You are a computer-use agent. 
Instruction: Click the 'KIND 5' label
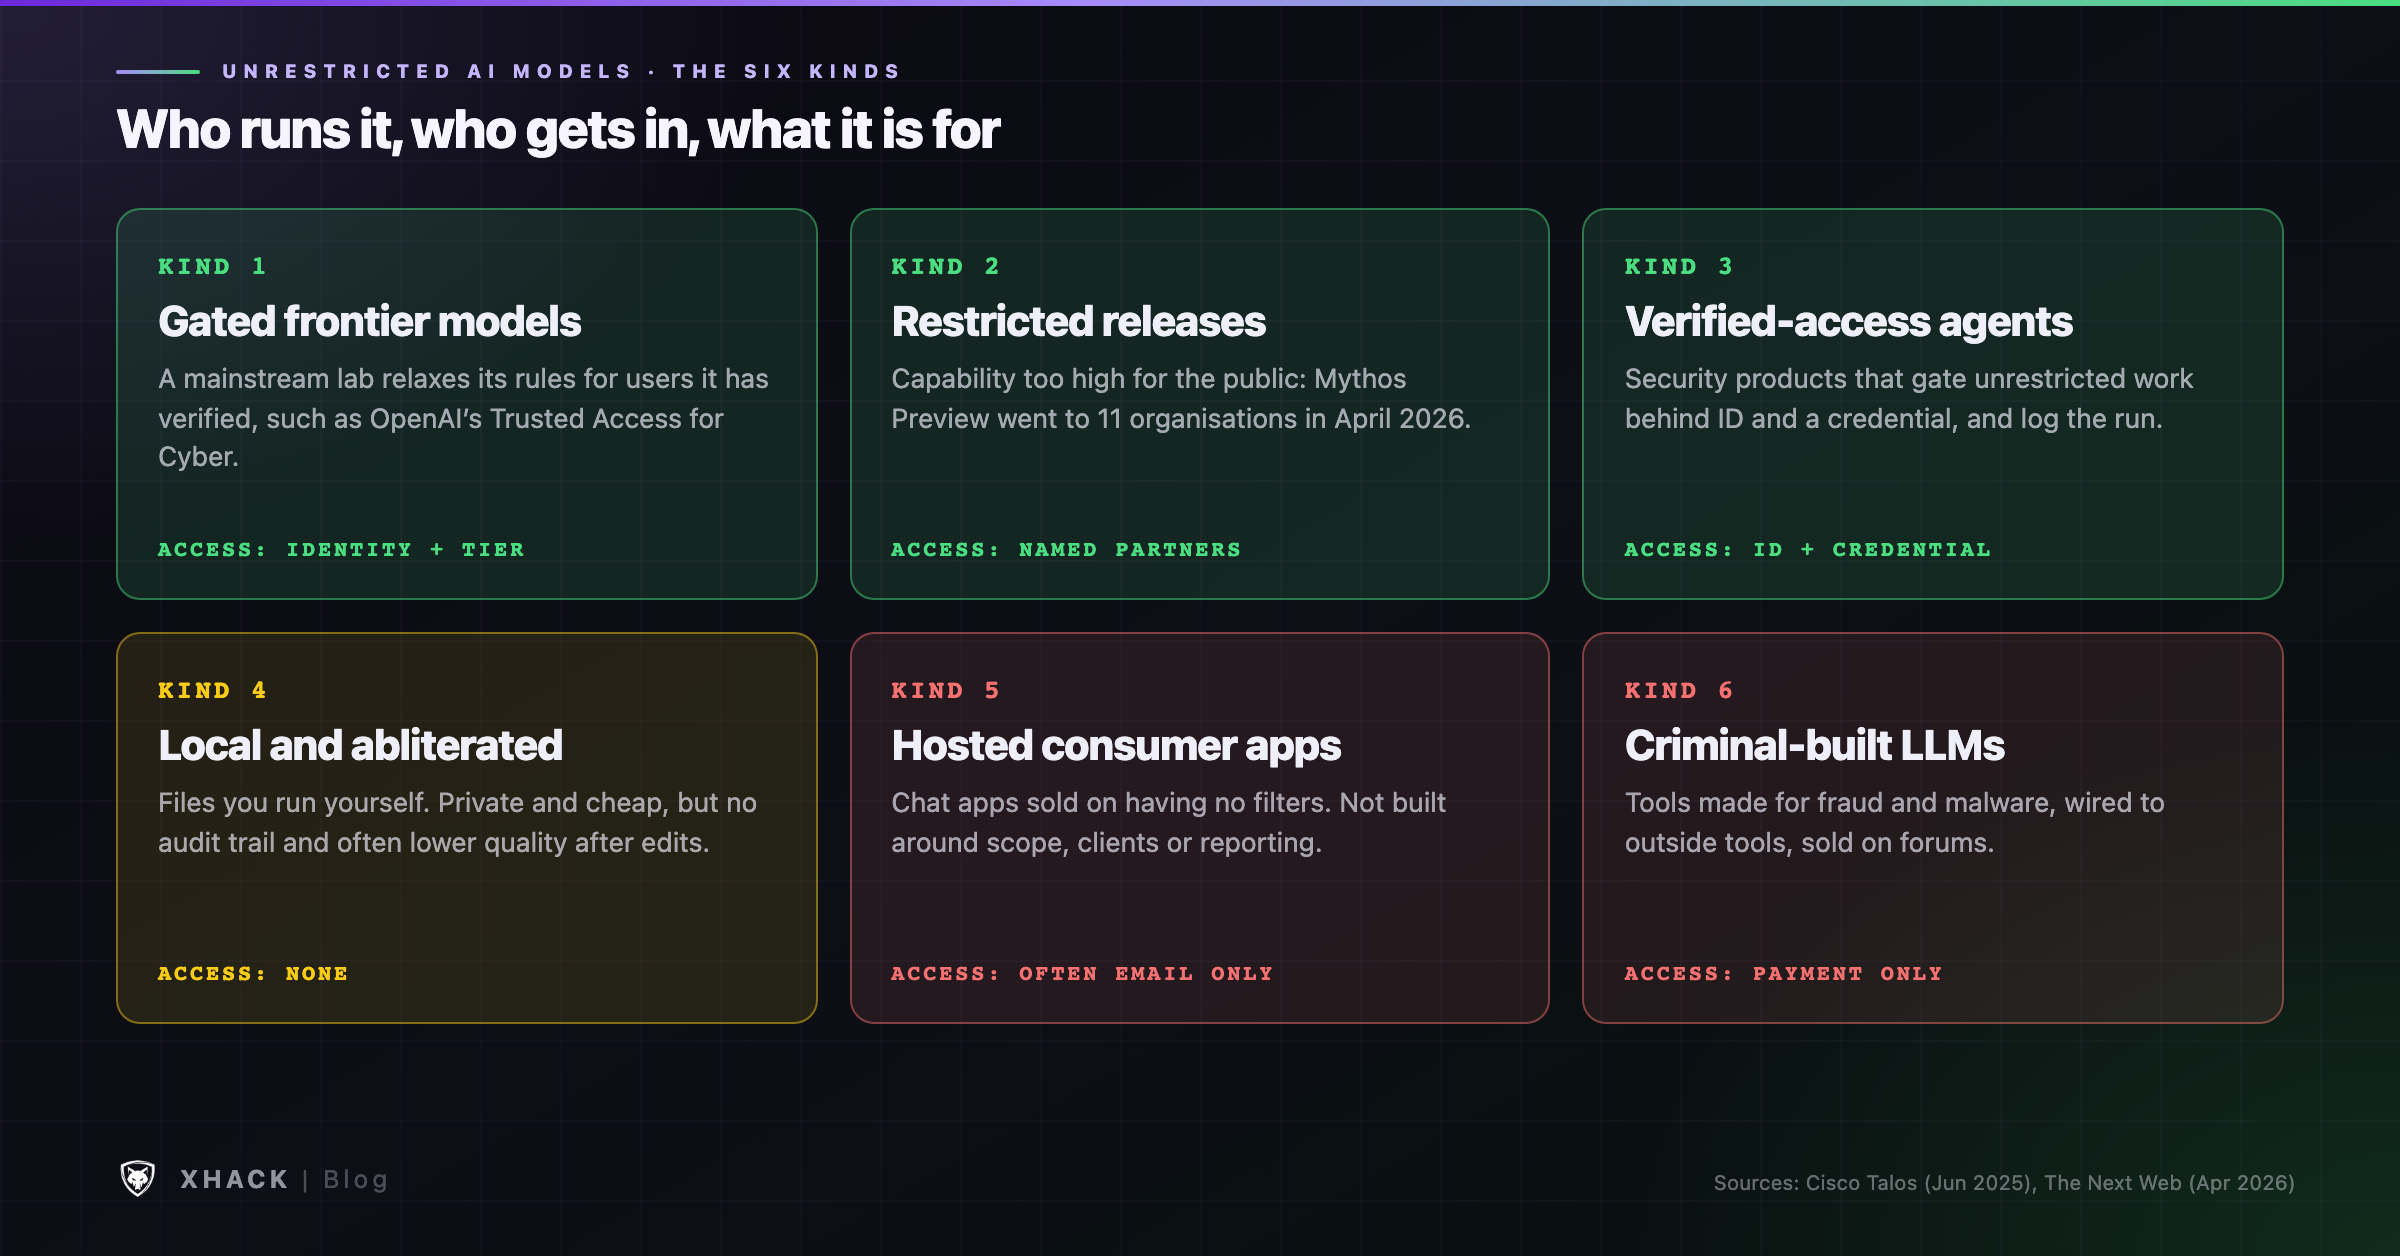point(945,690)
